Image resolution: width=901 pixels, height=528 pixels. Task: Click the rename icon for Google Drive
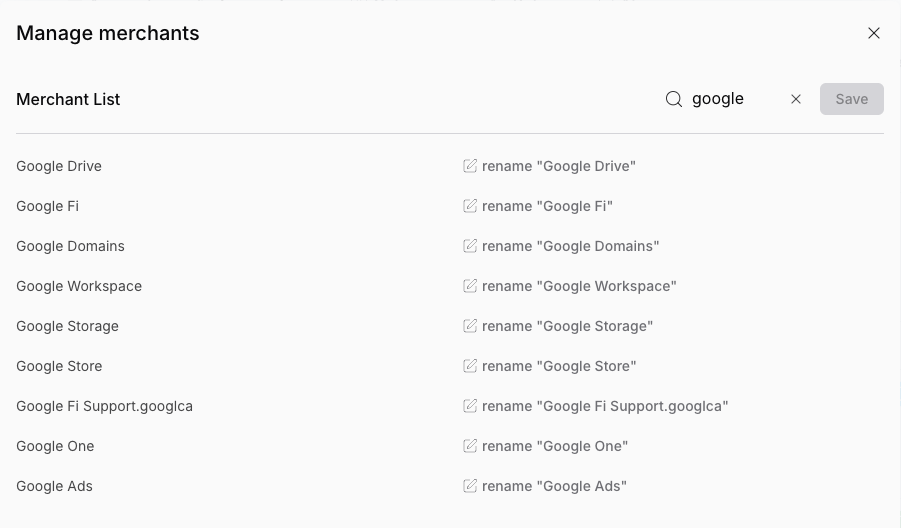(x=470, y=166)
